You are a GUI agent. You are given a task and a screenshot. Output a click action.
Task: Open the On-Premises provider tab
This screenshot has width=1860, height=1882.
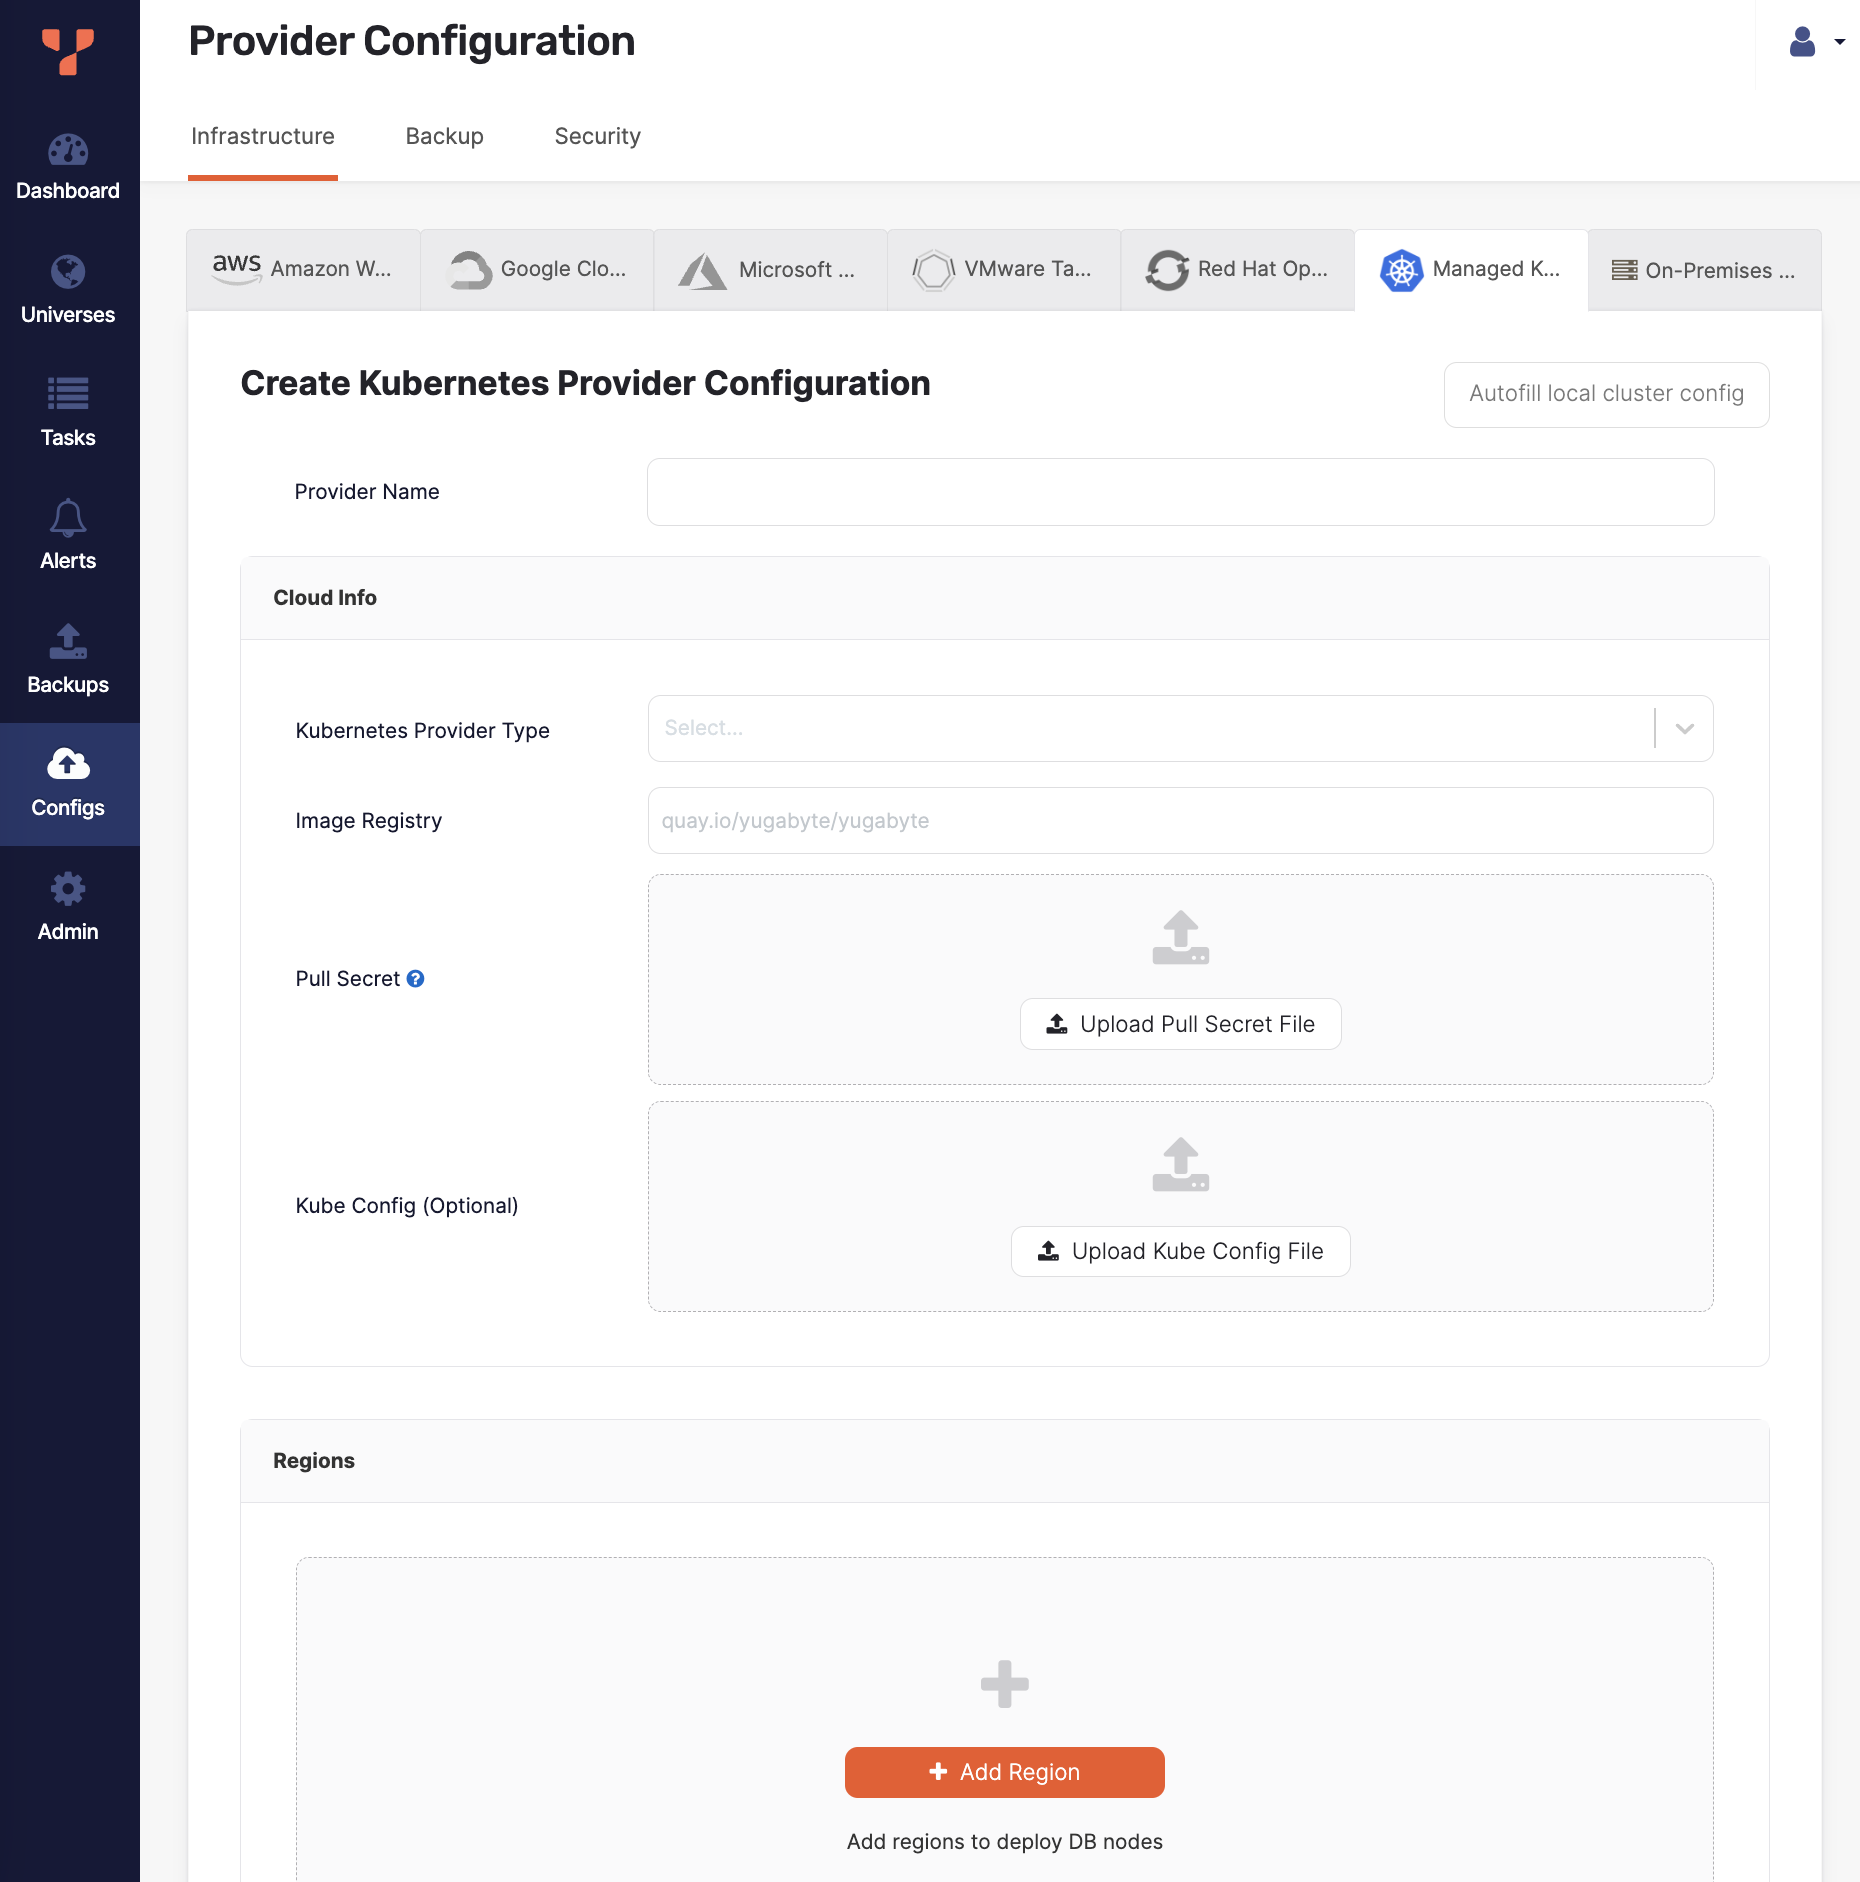[x=1704, y=269]
